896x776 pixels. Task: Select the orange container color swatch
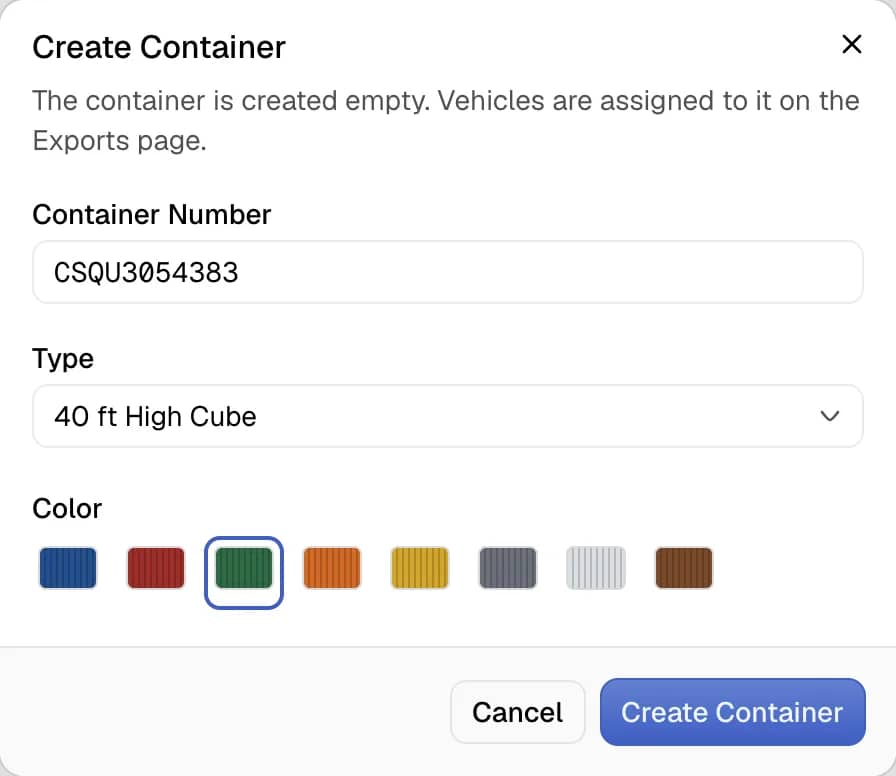(x=332, y=567)
